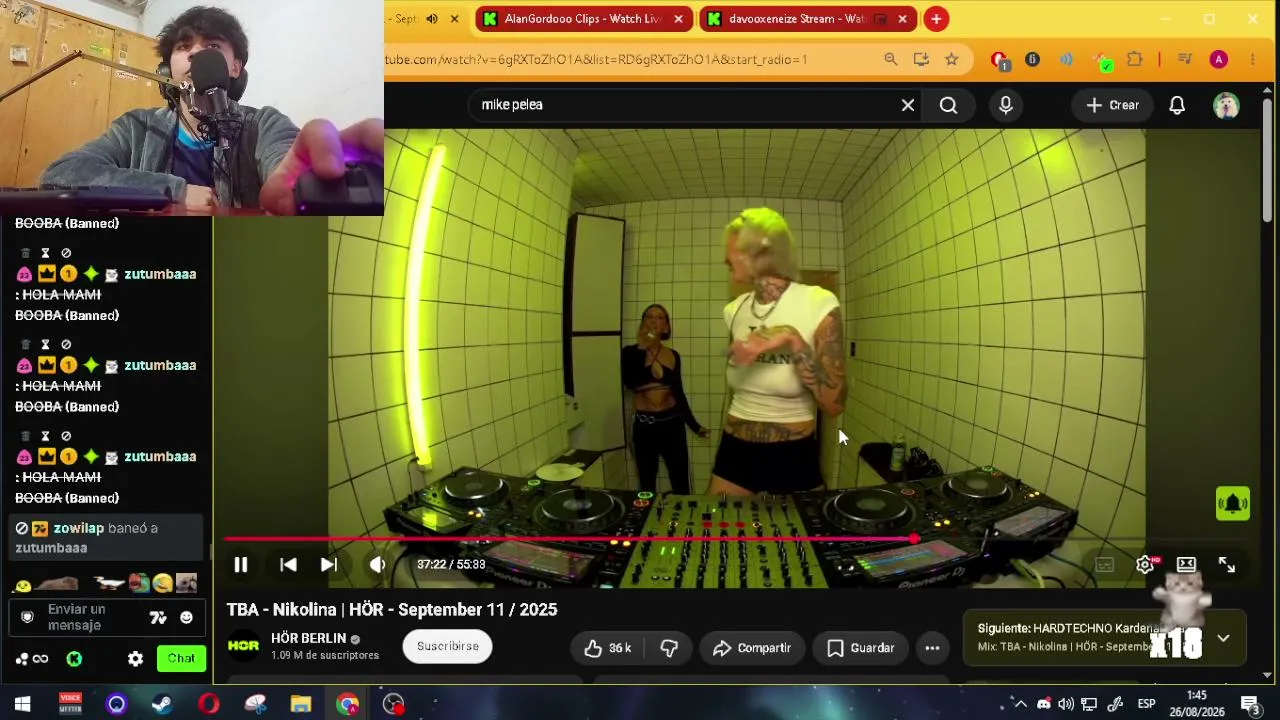This screenshot has width=1280, height=720.
Task: Open the HÖR BERLIN channel avatar
Action: click(243, 646)
